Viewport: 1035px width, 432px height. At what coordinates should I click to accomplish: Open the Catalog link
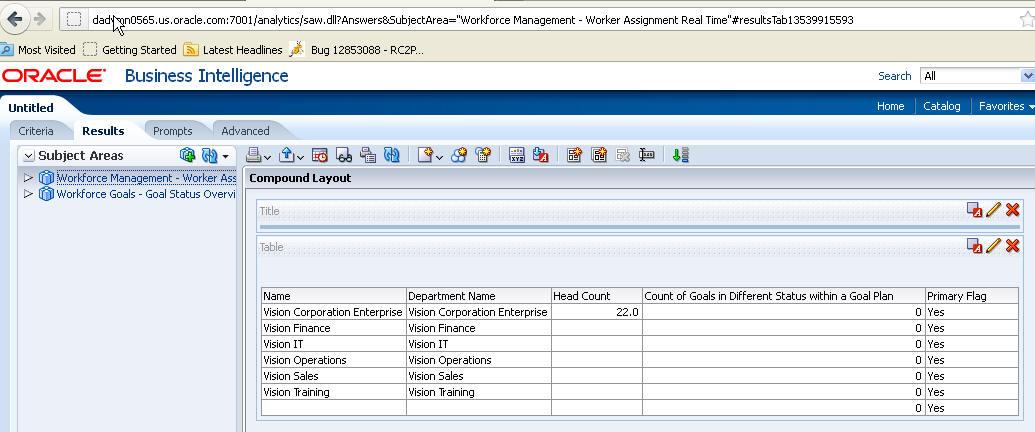(x=941, y=106)
